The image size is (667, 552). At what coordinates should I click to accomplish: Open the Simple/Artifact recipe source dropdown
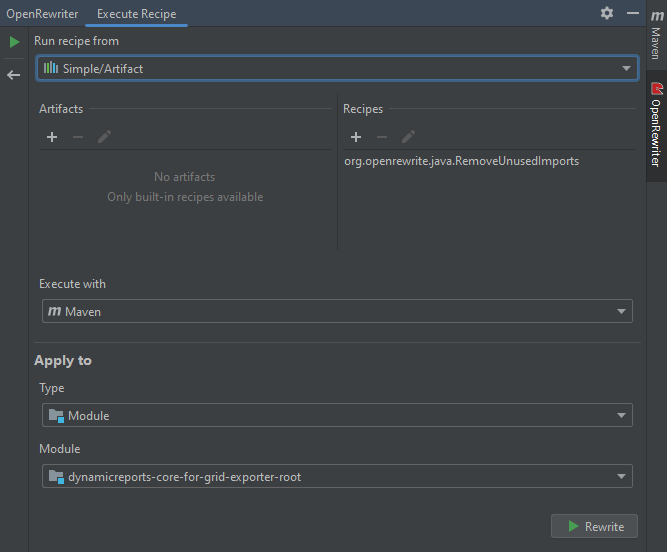pos(337,68)
